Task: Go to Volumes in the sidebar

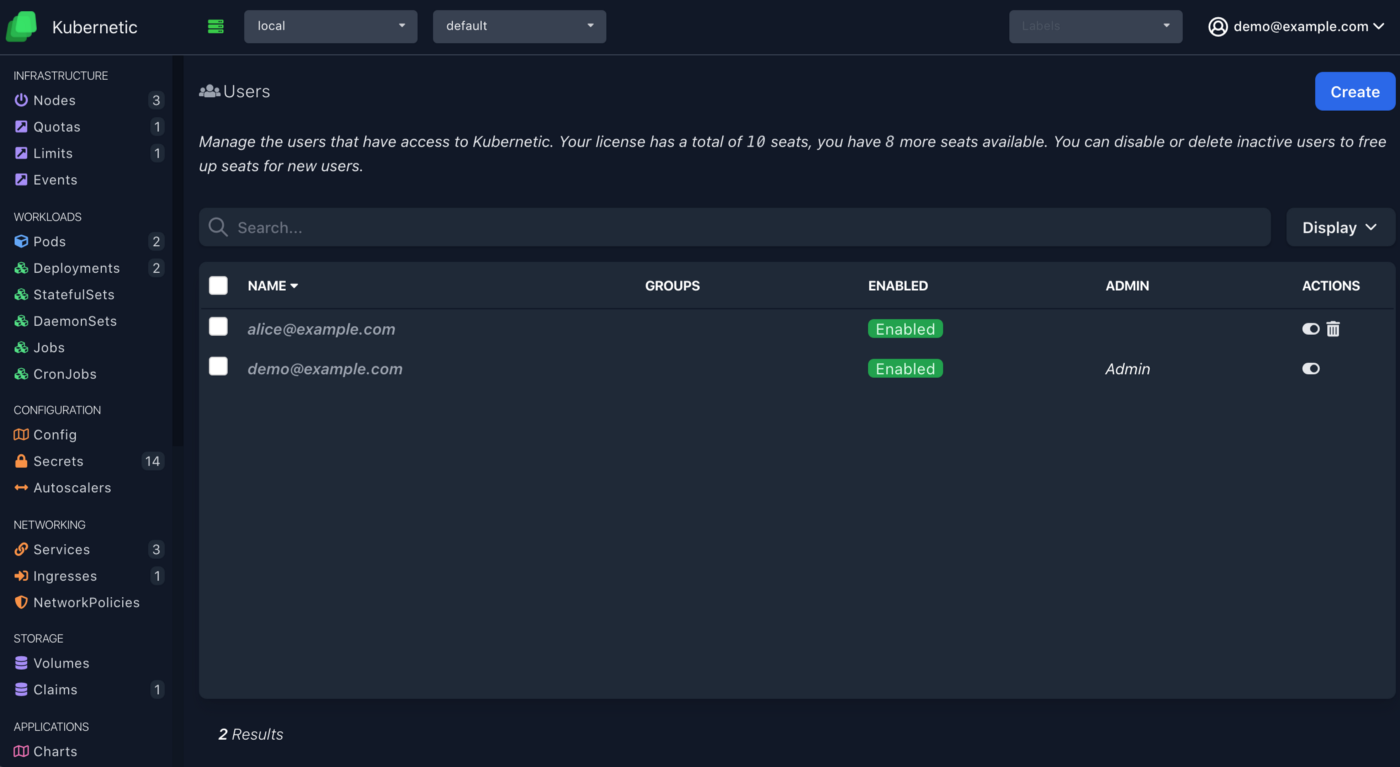Action: coord(61,663)
